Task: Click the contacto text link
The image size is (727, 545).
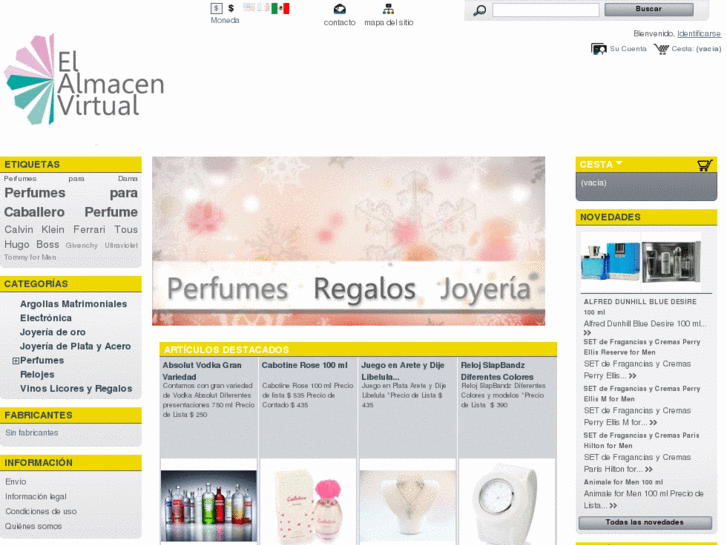Action: (x=339, y=22)
